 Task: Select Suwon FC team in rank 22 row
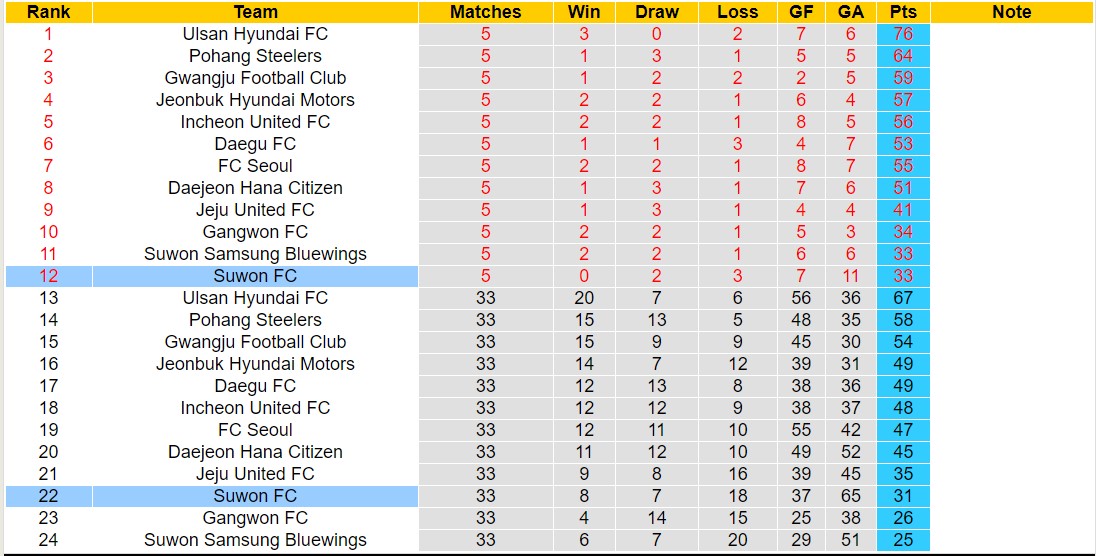[x=255, y=496]
